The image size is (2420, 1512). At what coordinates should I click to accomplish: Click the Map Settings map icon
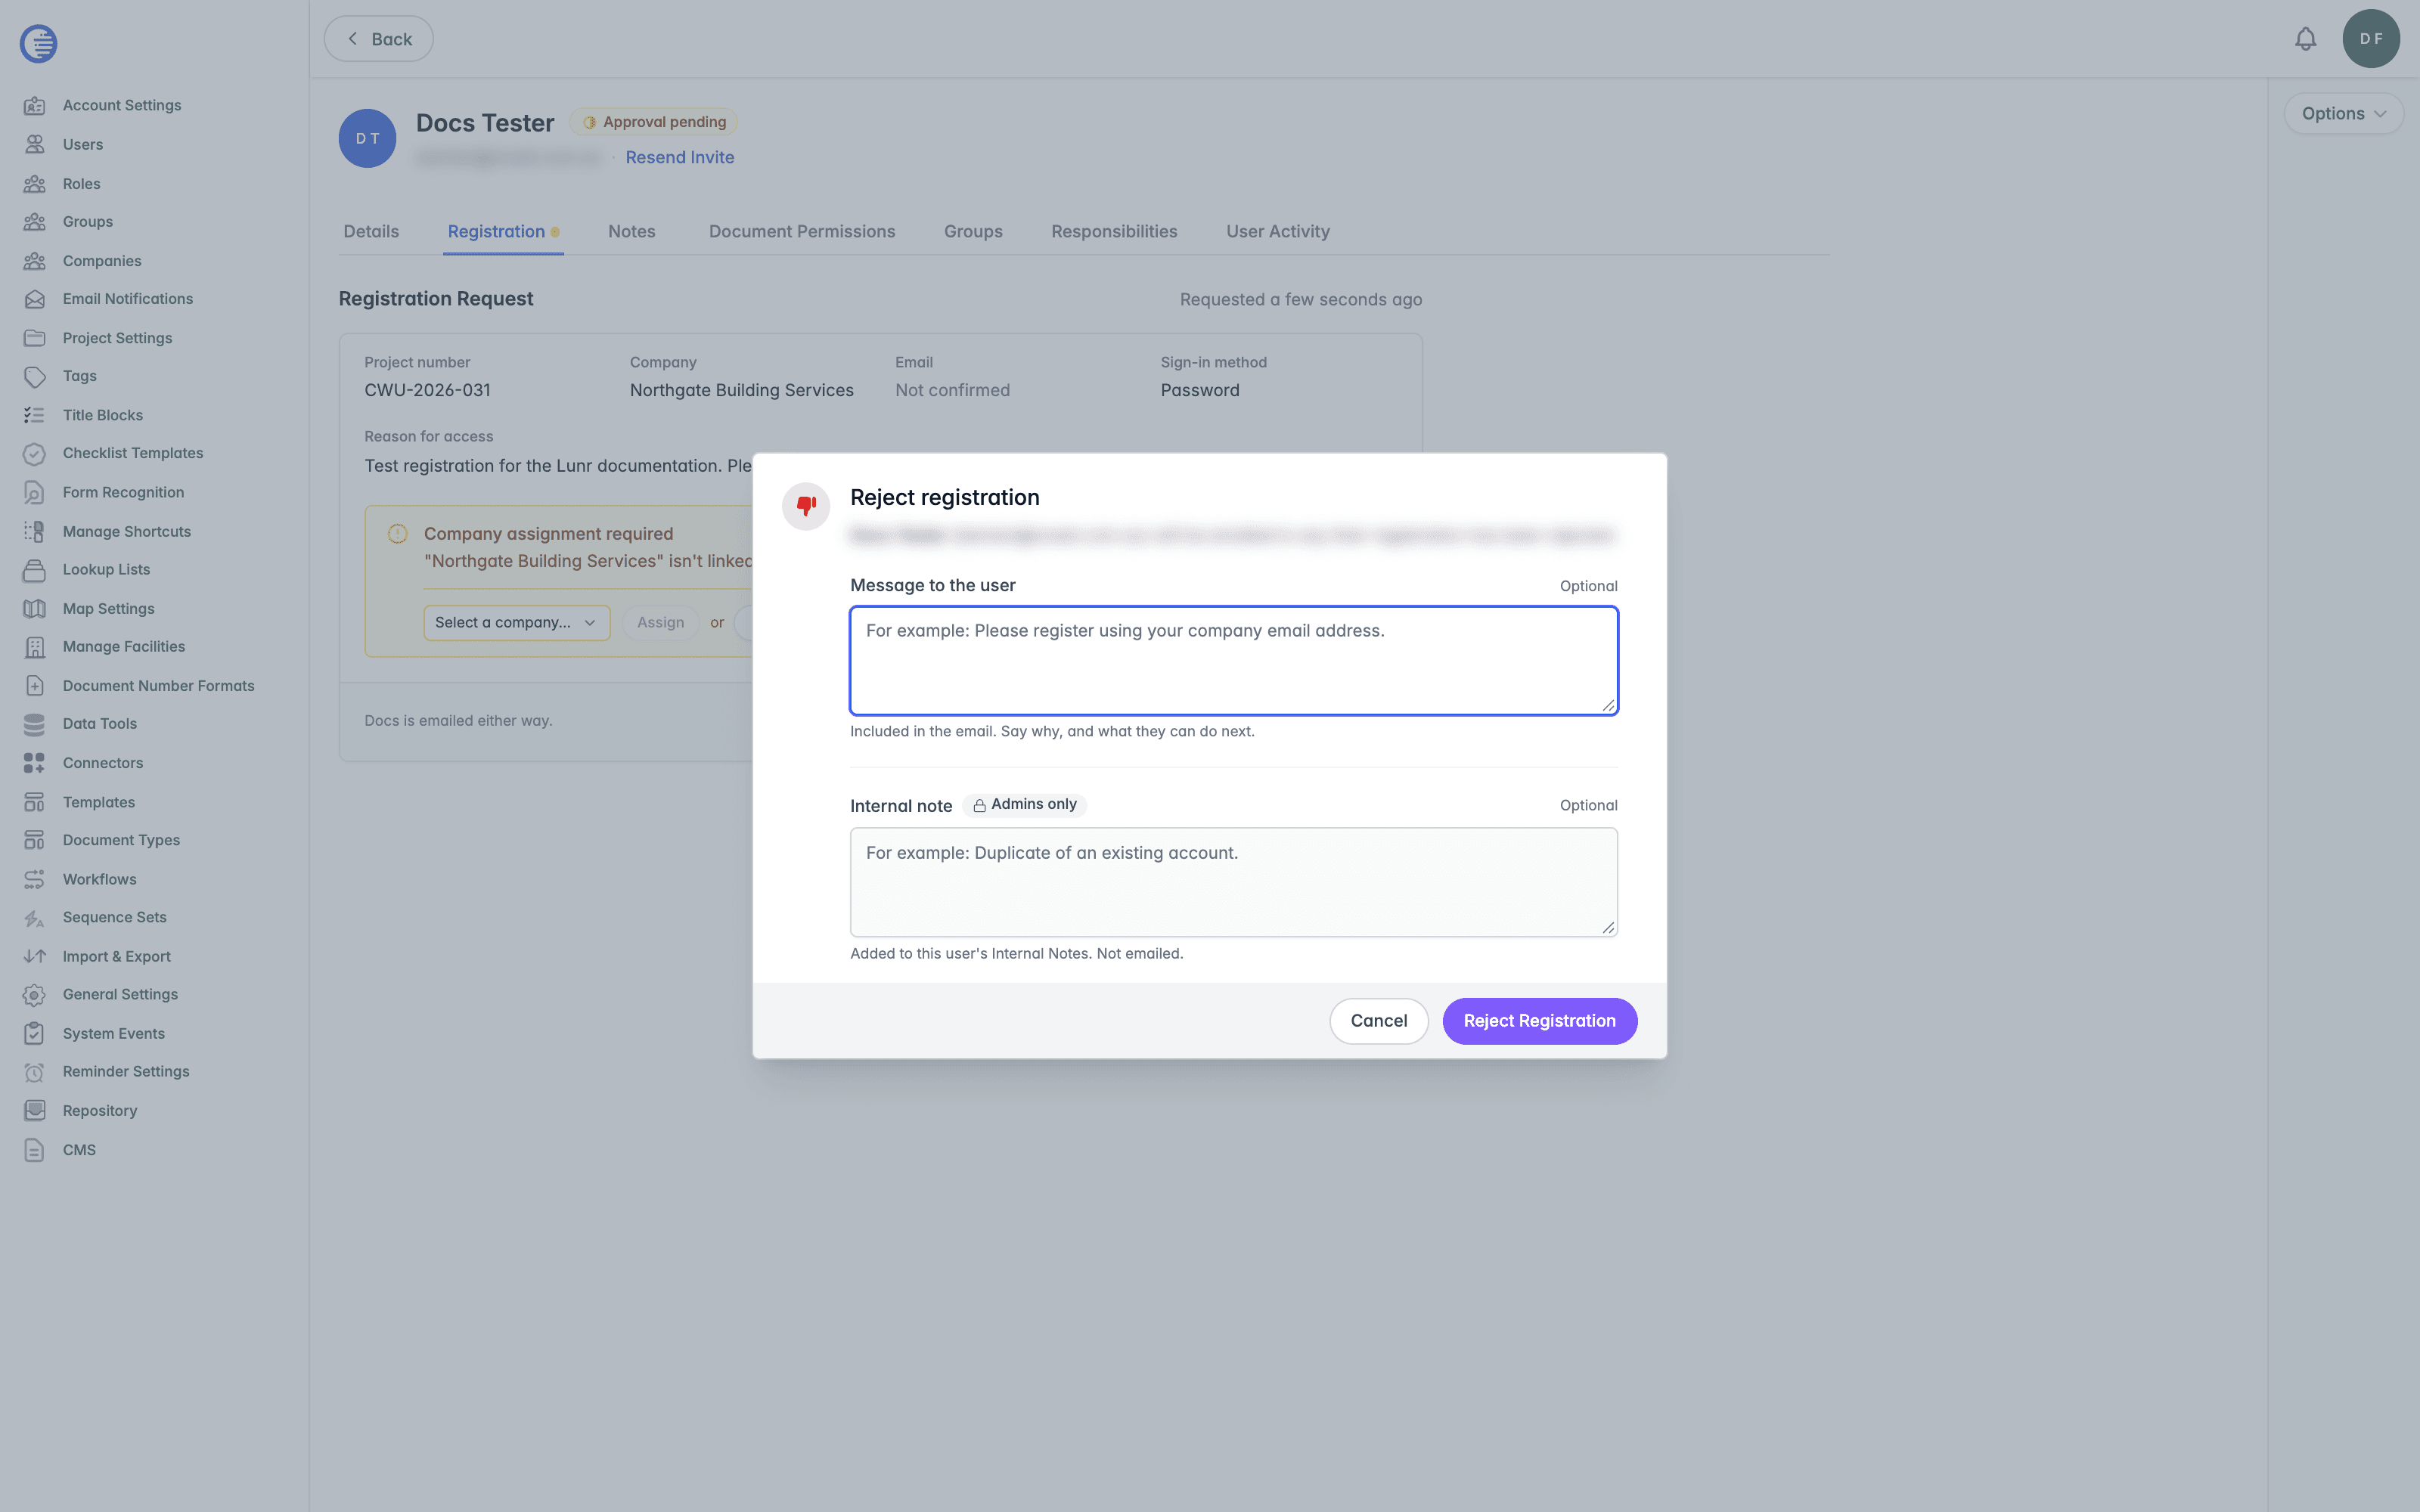tap(34, 608)
